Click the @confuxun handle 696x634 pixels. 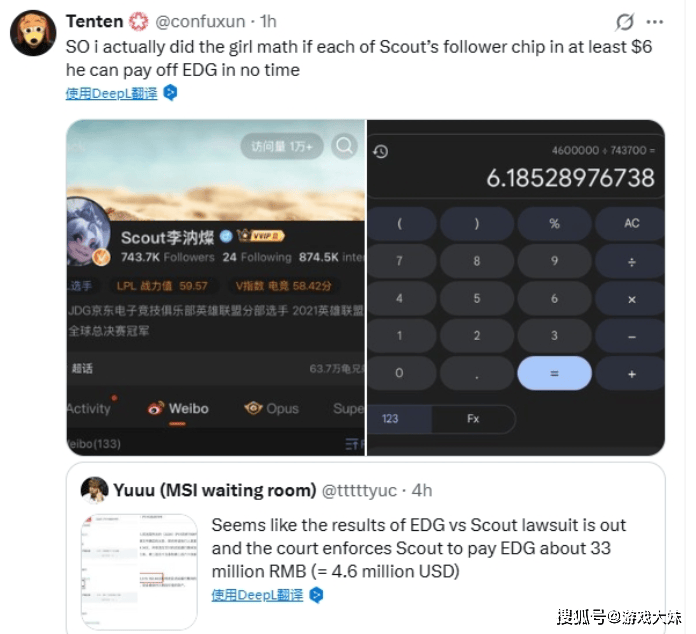pyautogui.click(x=200, y=21)
